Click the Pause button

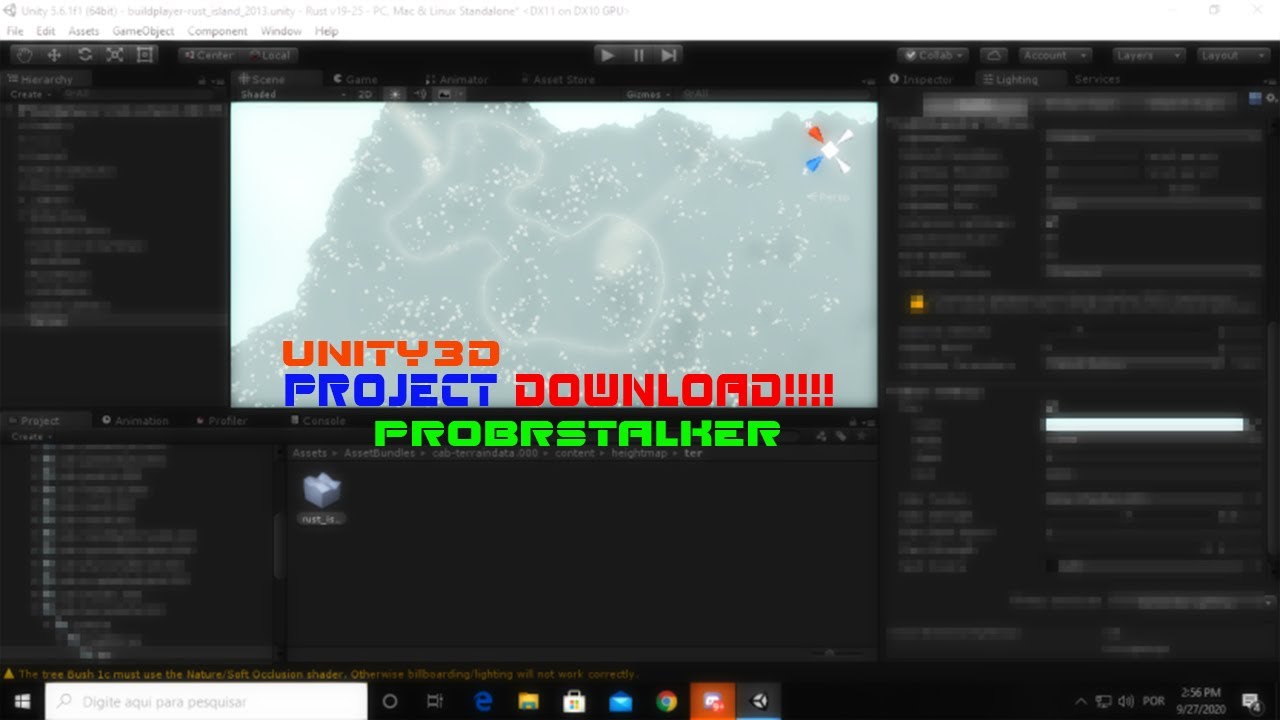[x=638, y=55]
